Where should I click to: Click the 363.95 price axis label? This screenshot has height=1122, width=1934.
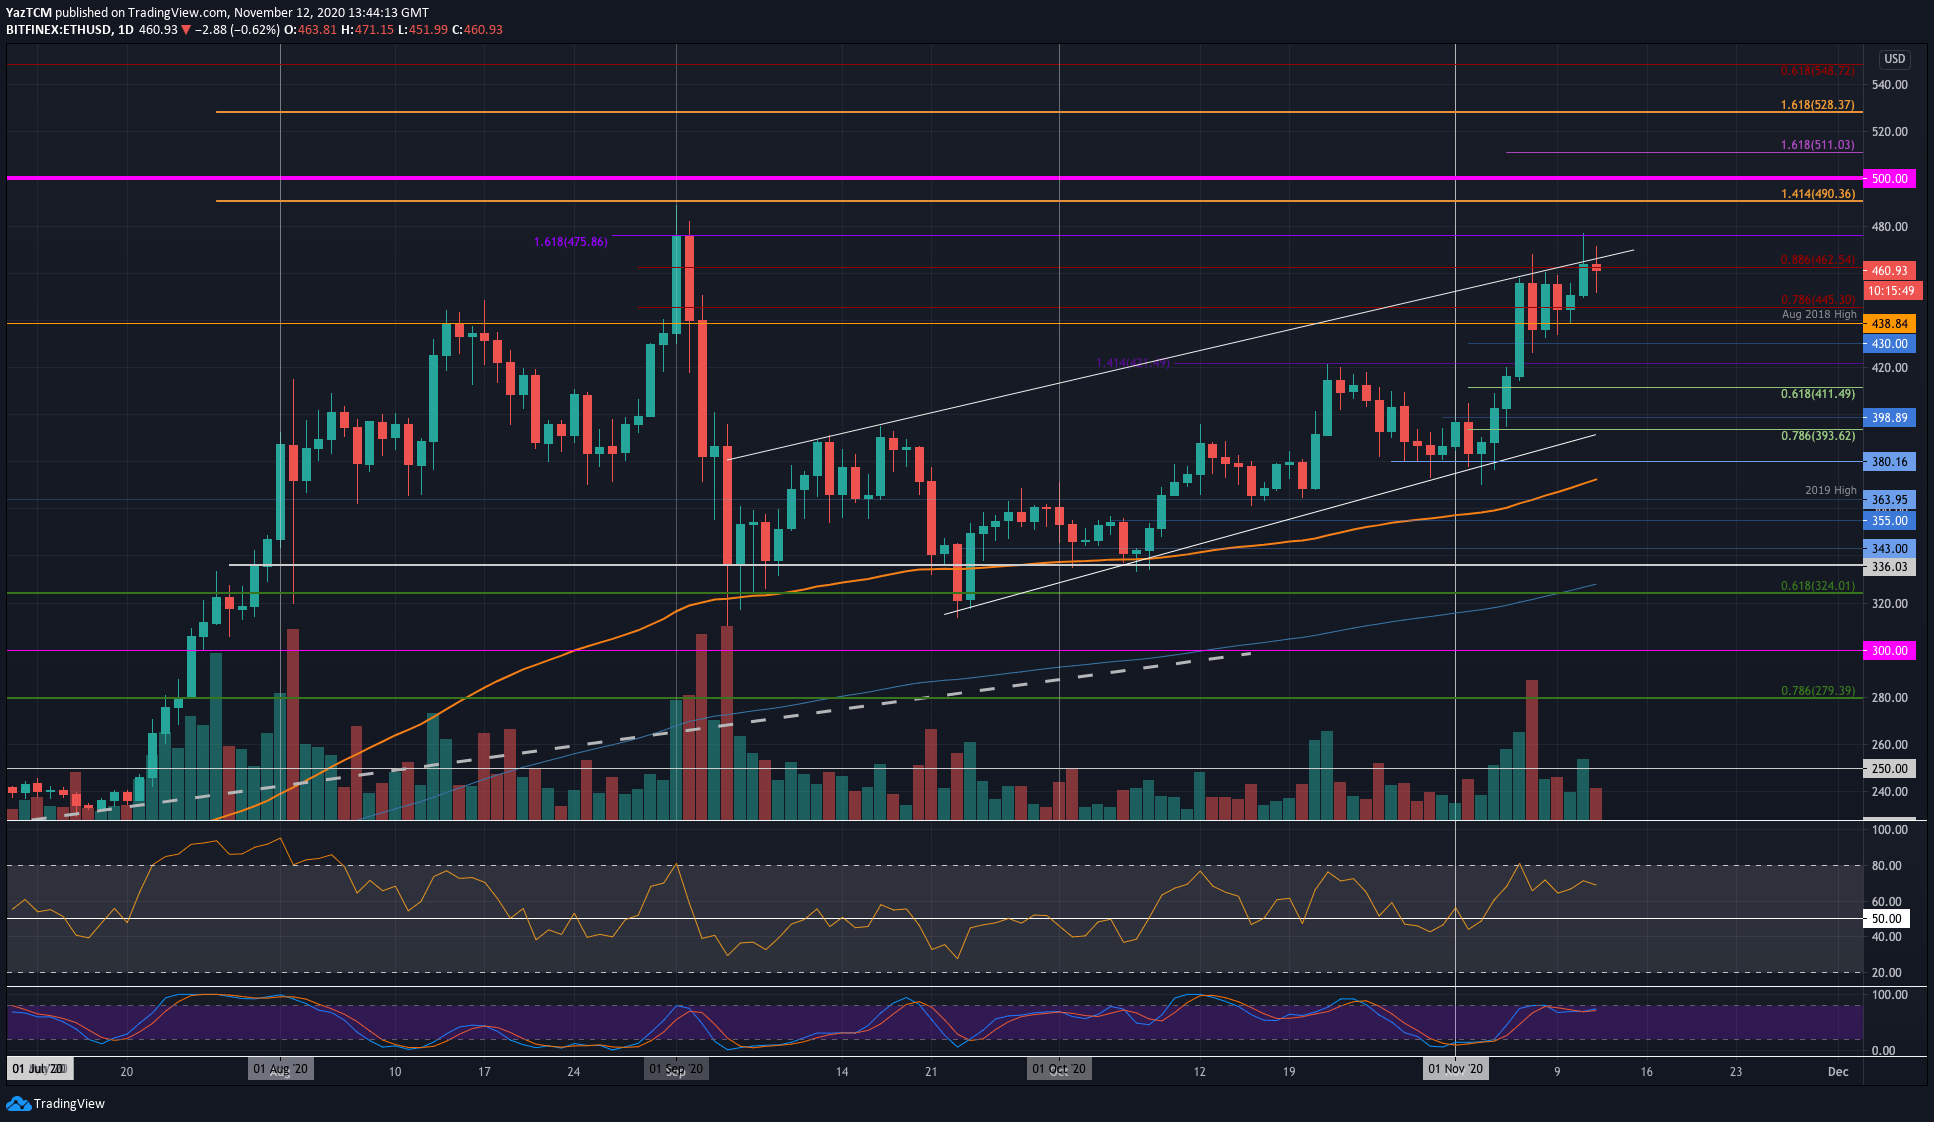(x=1889, y=500)
